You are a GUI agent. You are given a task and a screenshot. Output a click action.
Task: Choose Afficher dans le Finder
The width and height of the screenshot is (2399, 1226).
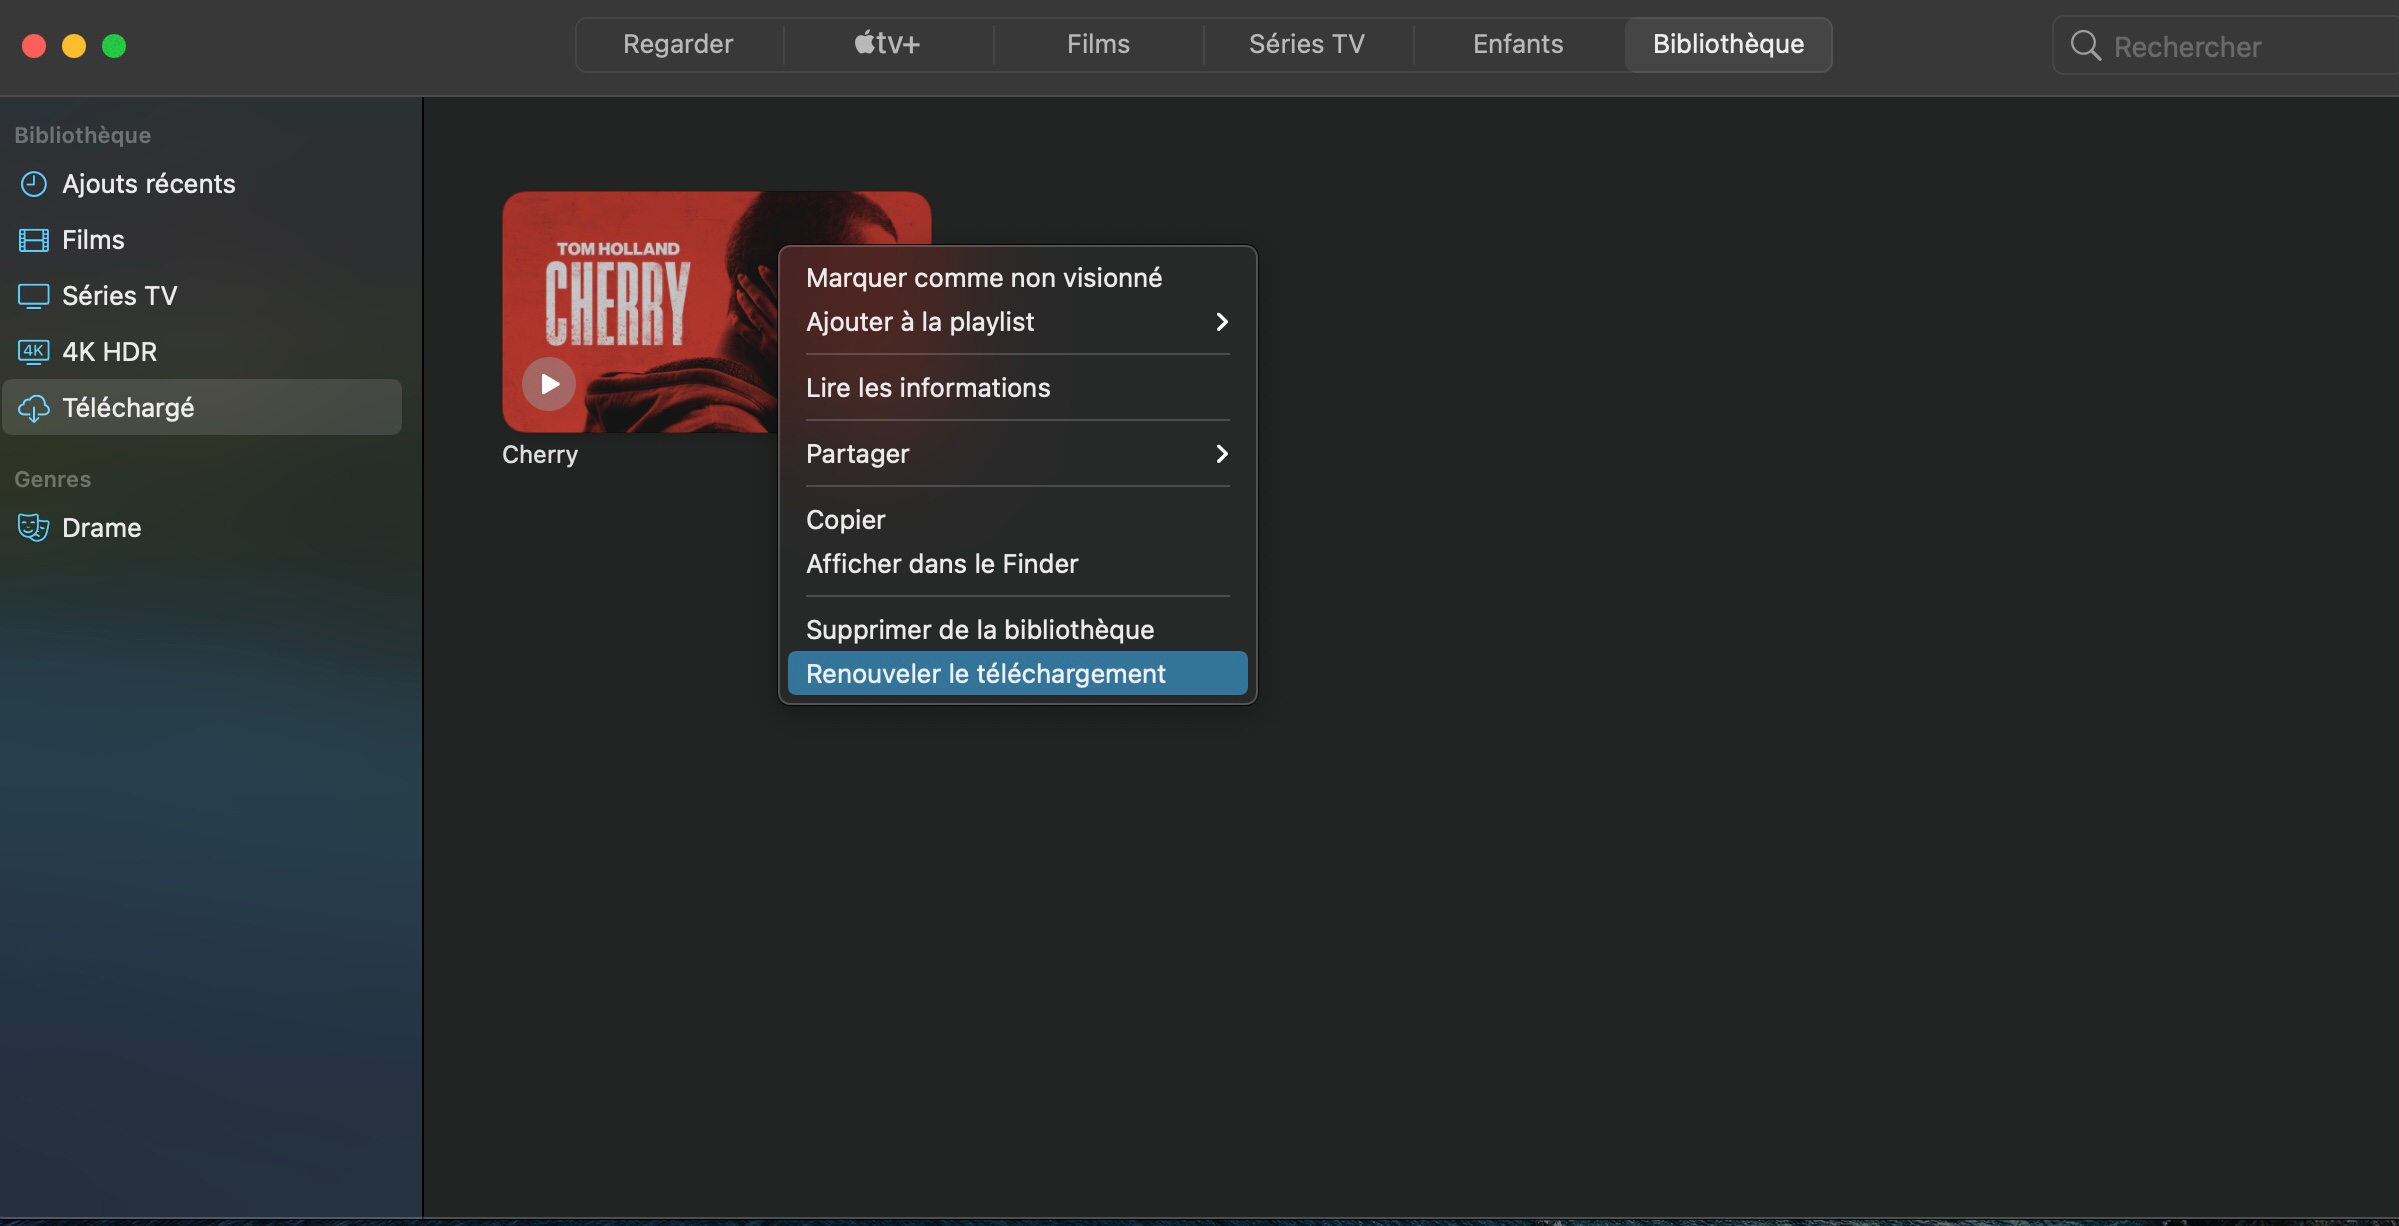(941, 564)
